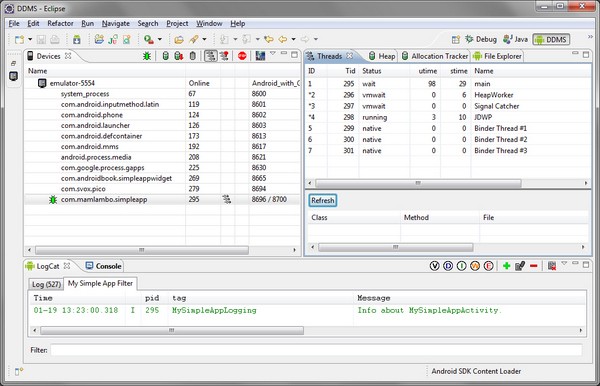Image resolution: width=600 pixels, height=386 pixels.
Task: Click the LogCat Filter input field
Action: tap(316, 350)
